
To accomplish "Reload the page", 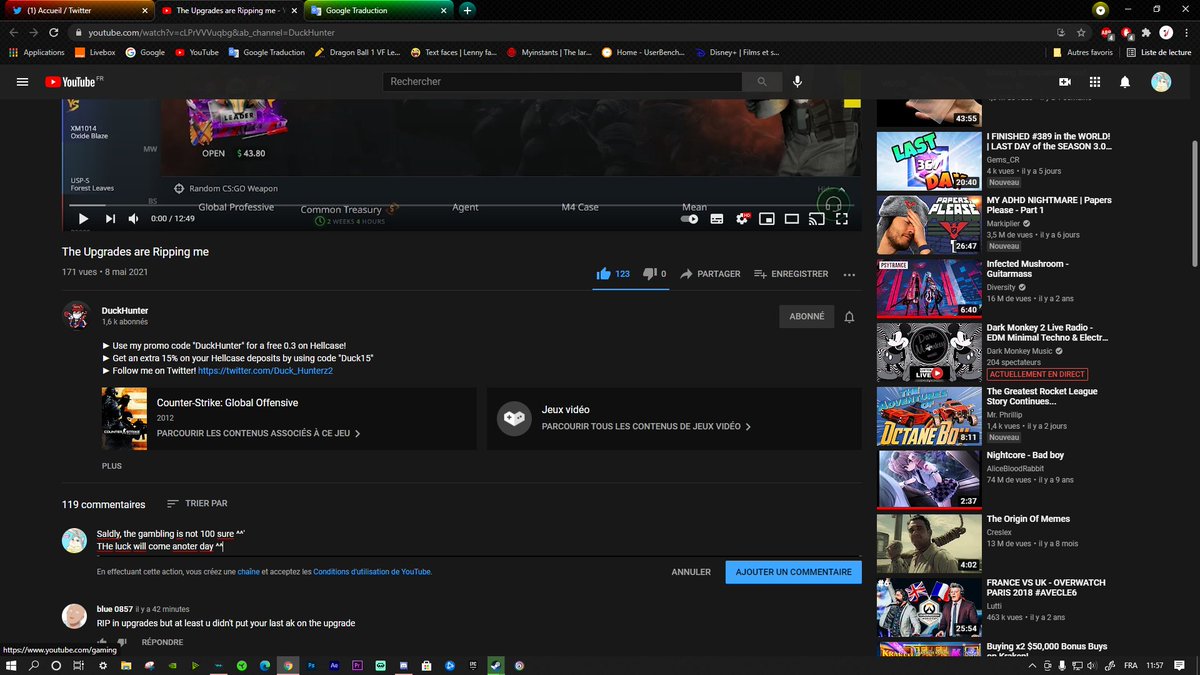I will [x=54, y=33].
